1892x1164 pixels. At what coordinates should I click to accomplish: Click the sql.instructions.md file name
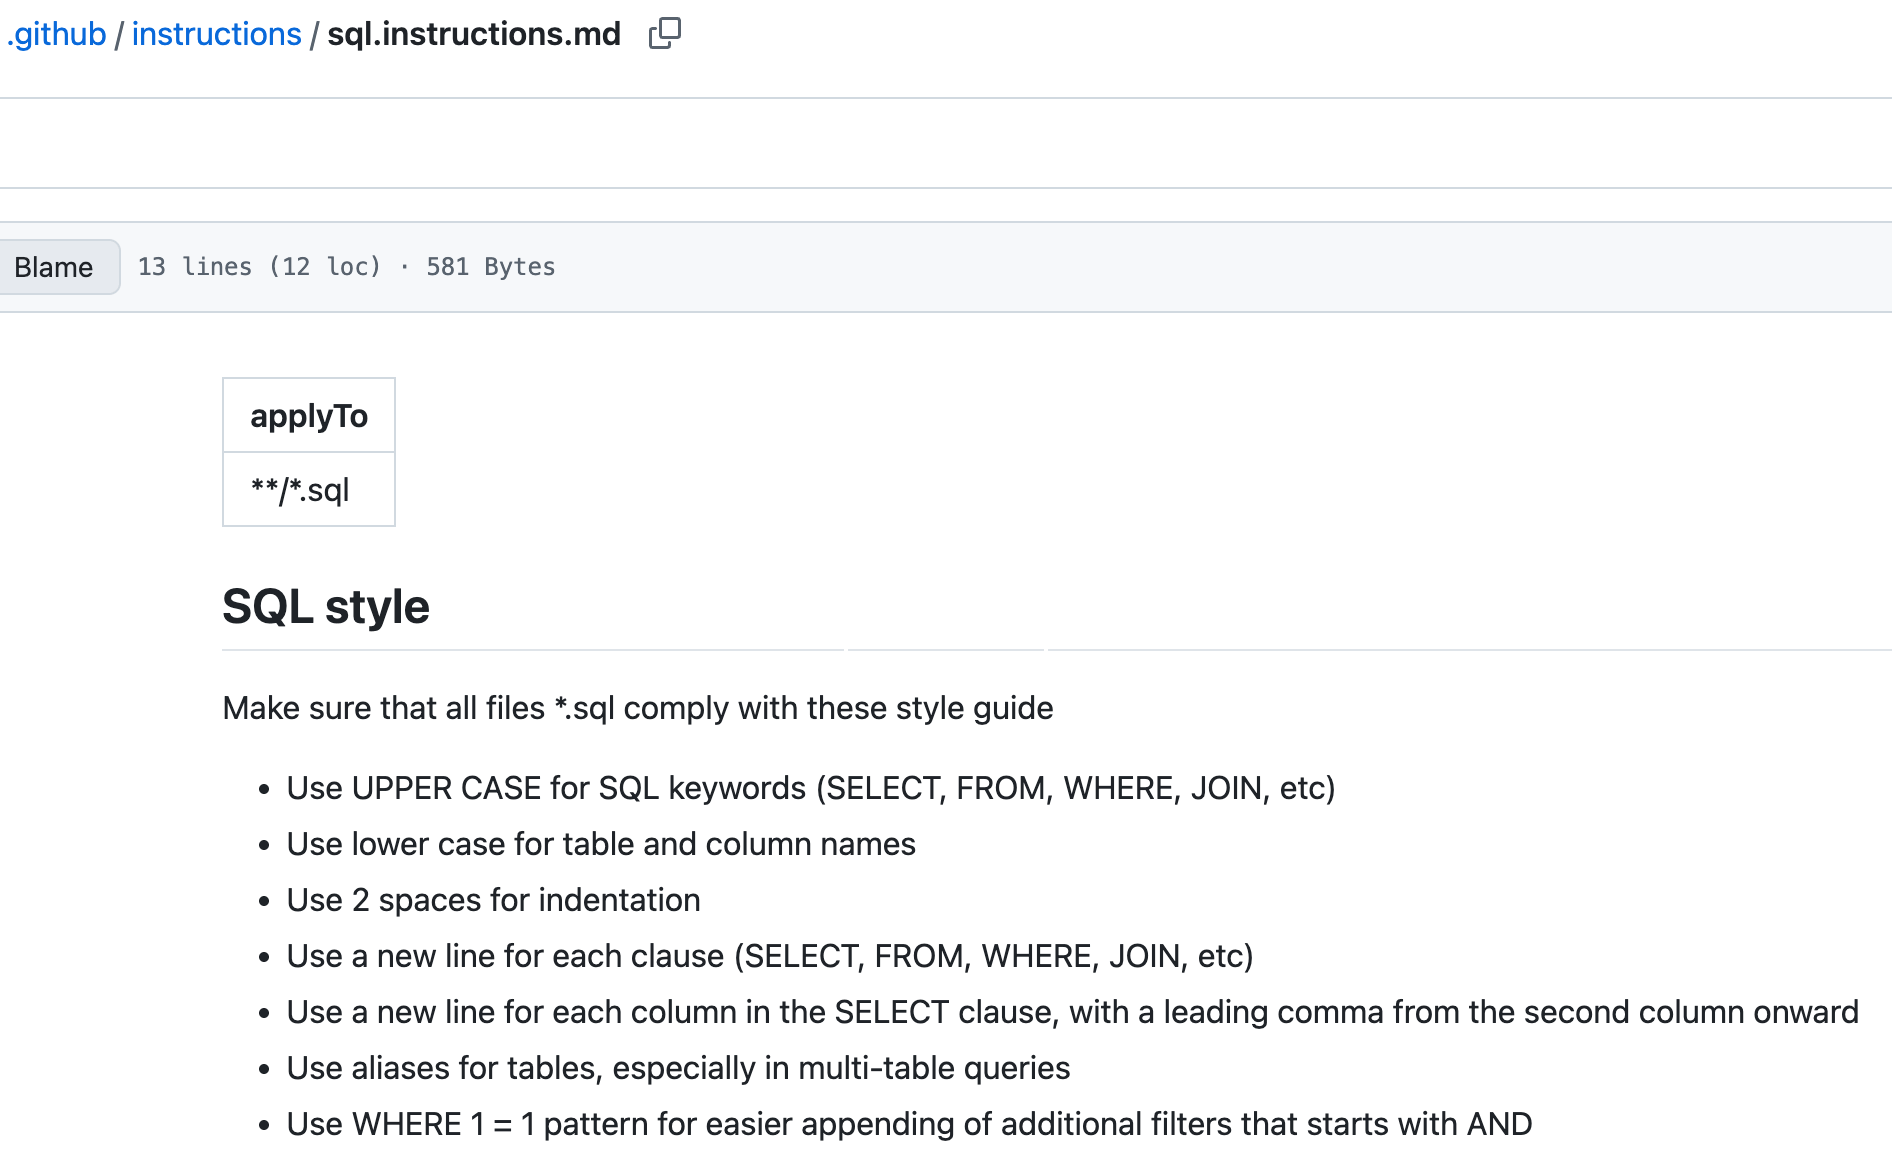(474, 34)
